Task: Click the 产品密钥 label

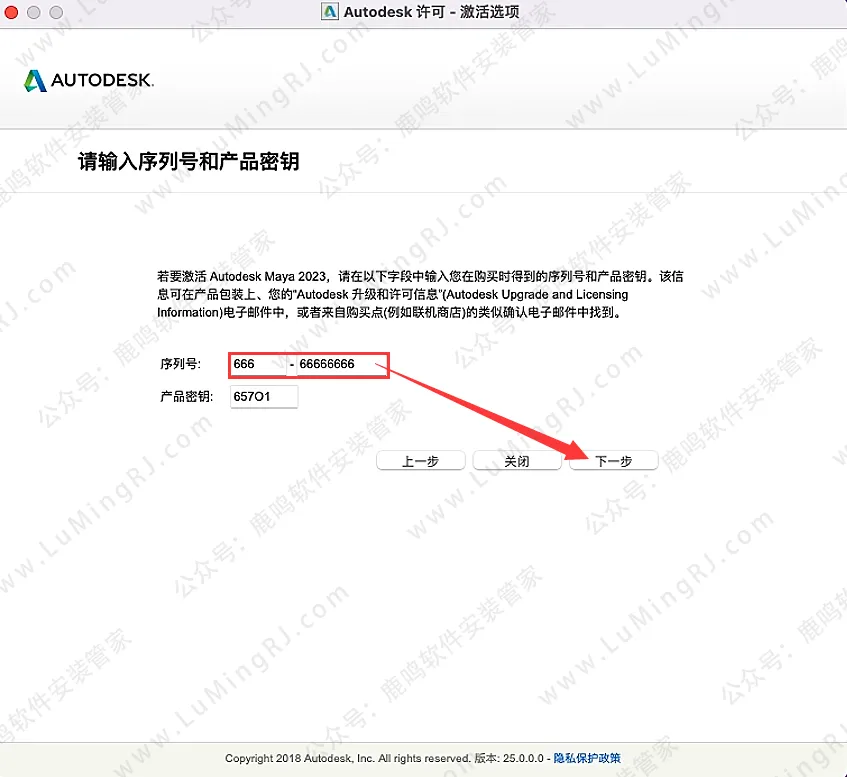Action: (x=186, y=397)
